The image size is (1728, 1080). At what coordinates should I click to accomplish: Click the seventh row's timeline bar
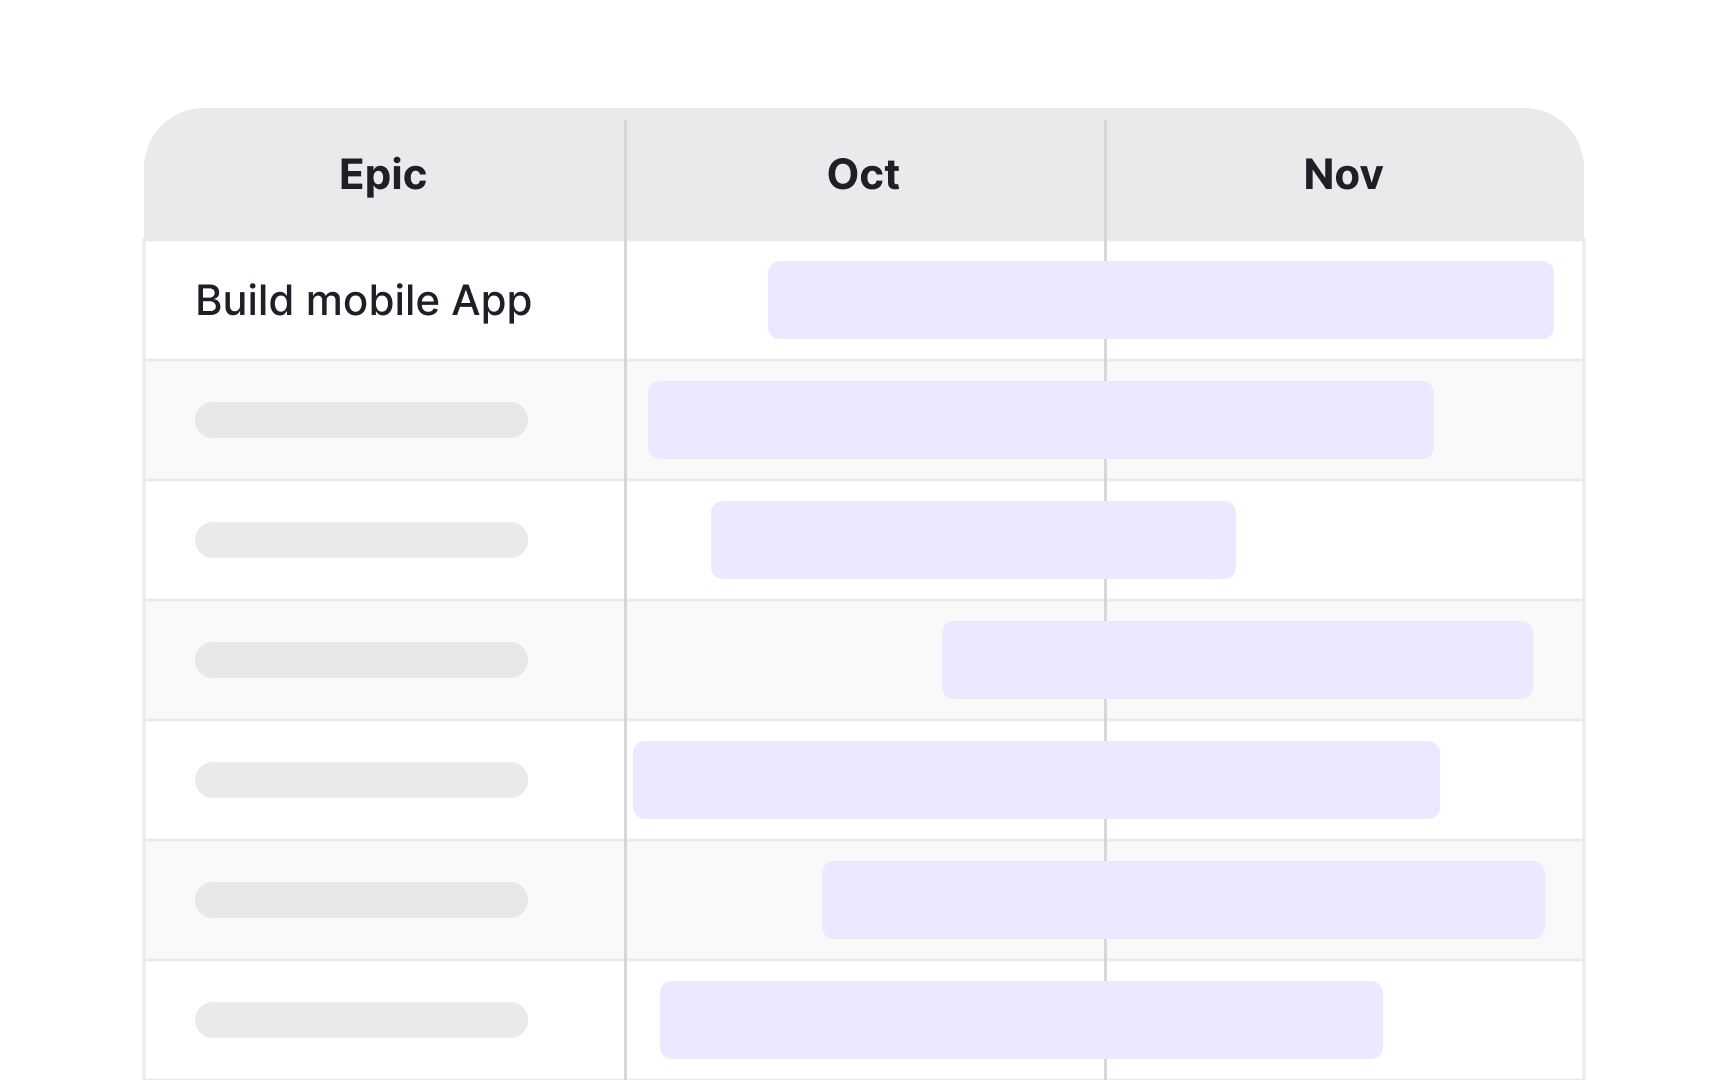[x=1021, y=1020]
